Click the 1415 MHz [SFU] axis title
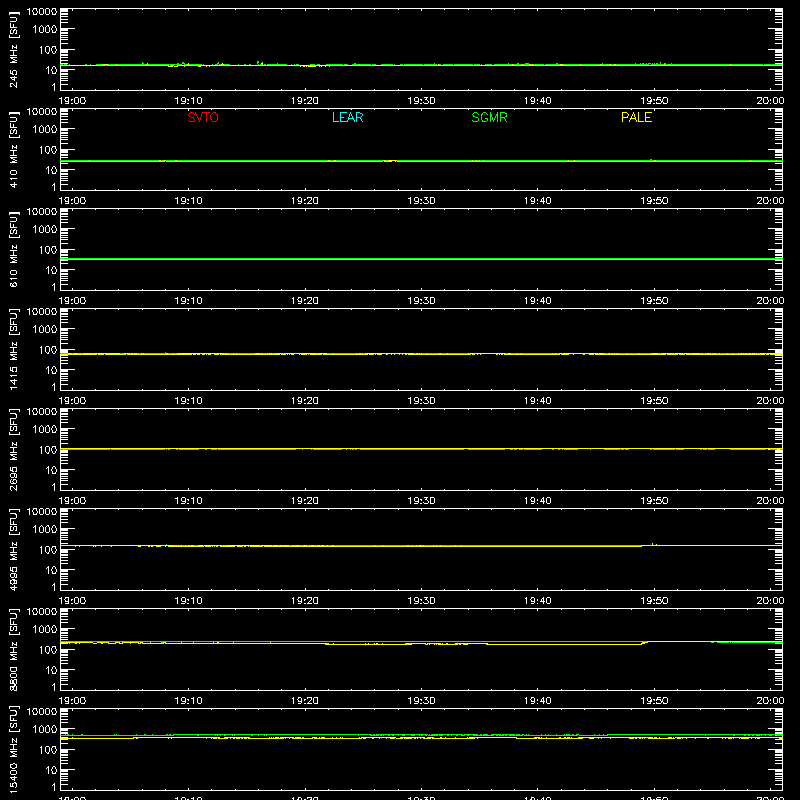The width and height of the screenshot is (800, 800). click(x=13, y=349)
